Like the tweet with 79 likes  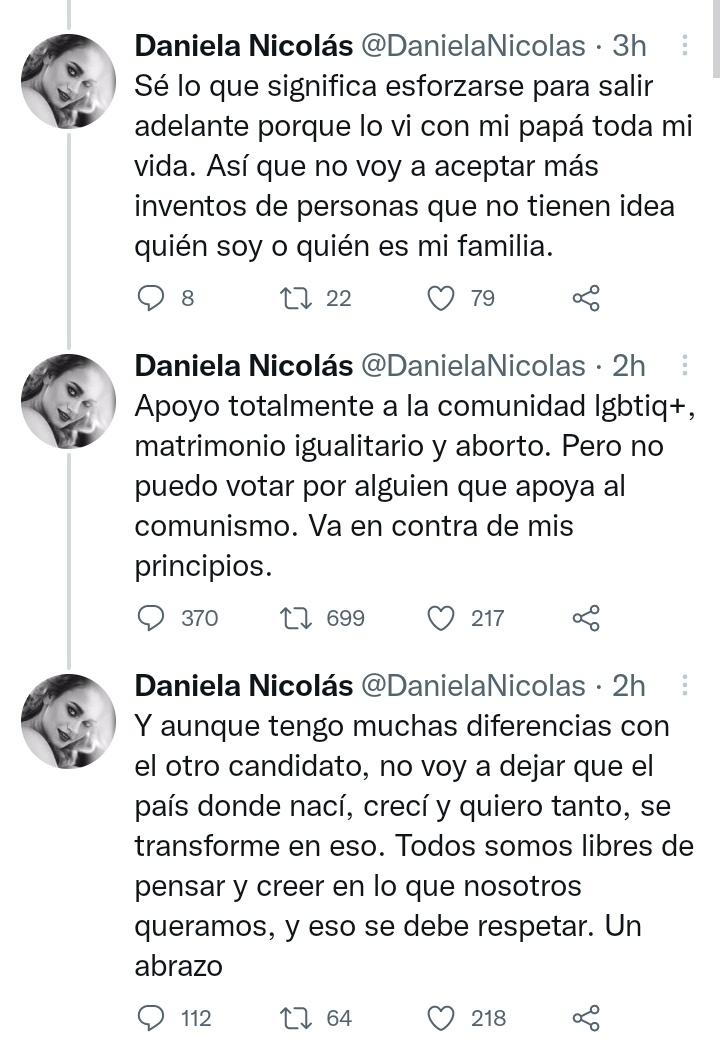pos(441,298)
